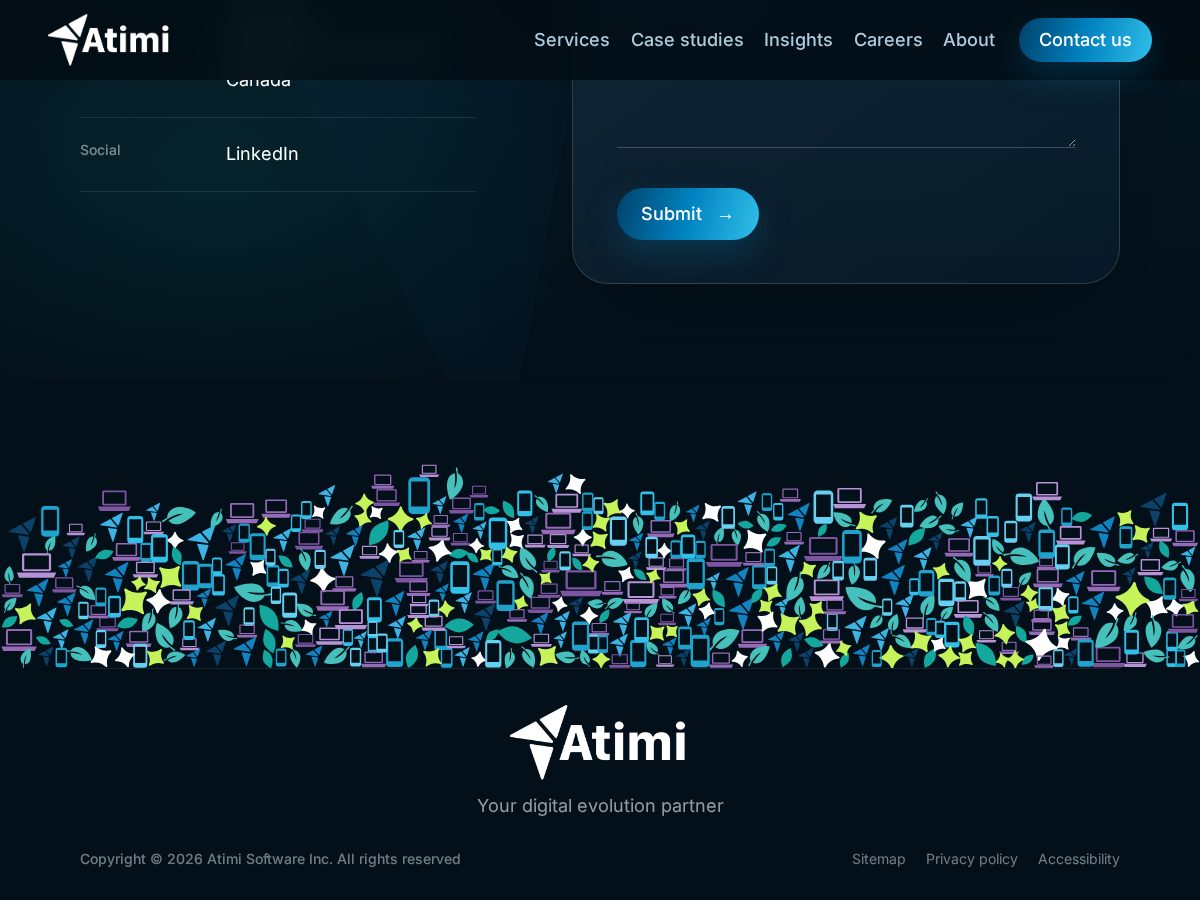Click the 'Social' label
Viewport: 1200px width, 900px height.
tap(100, 150)
